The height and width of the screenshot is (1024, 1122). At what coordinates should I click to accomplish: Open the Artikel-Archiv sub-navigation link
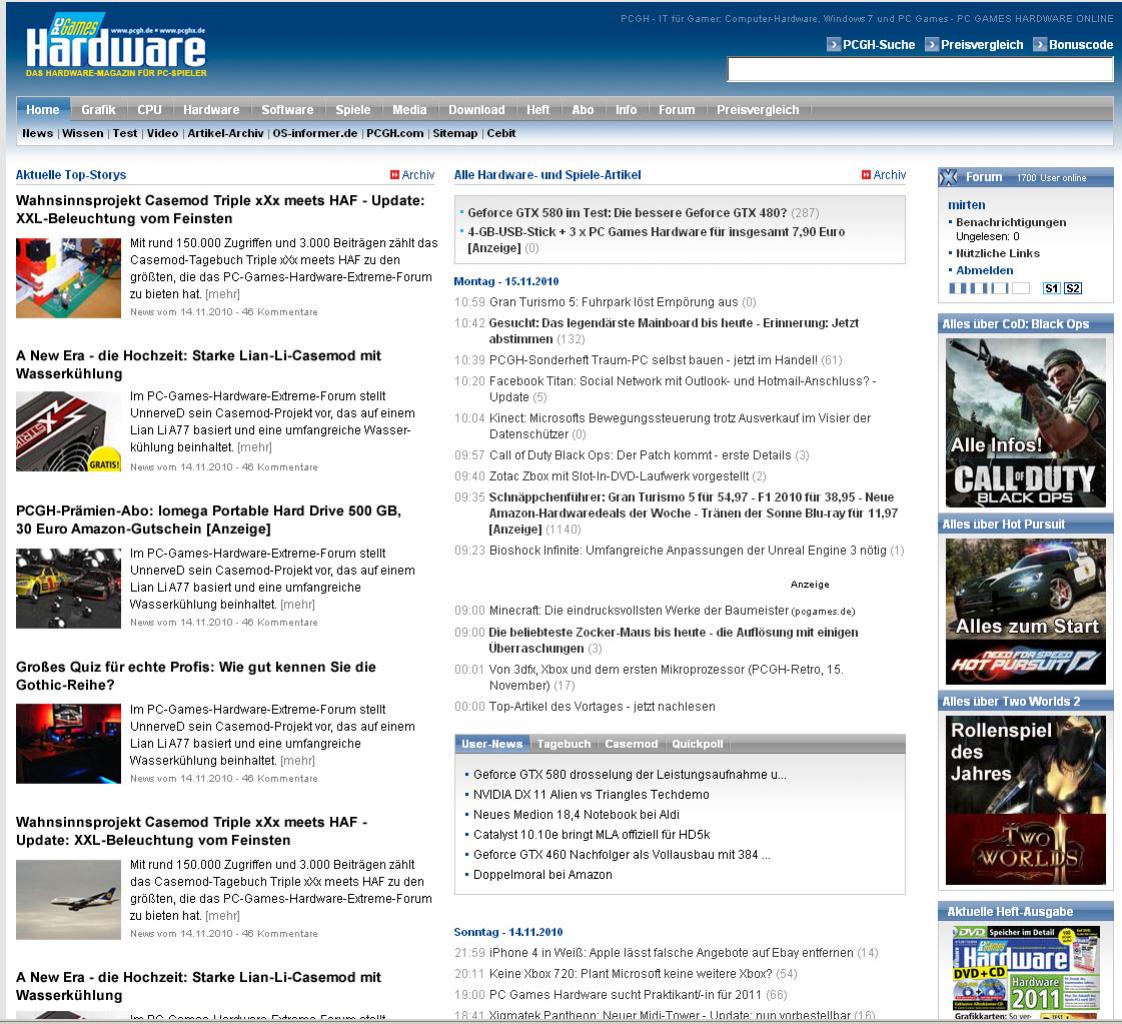point(225,133)
